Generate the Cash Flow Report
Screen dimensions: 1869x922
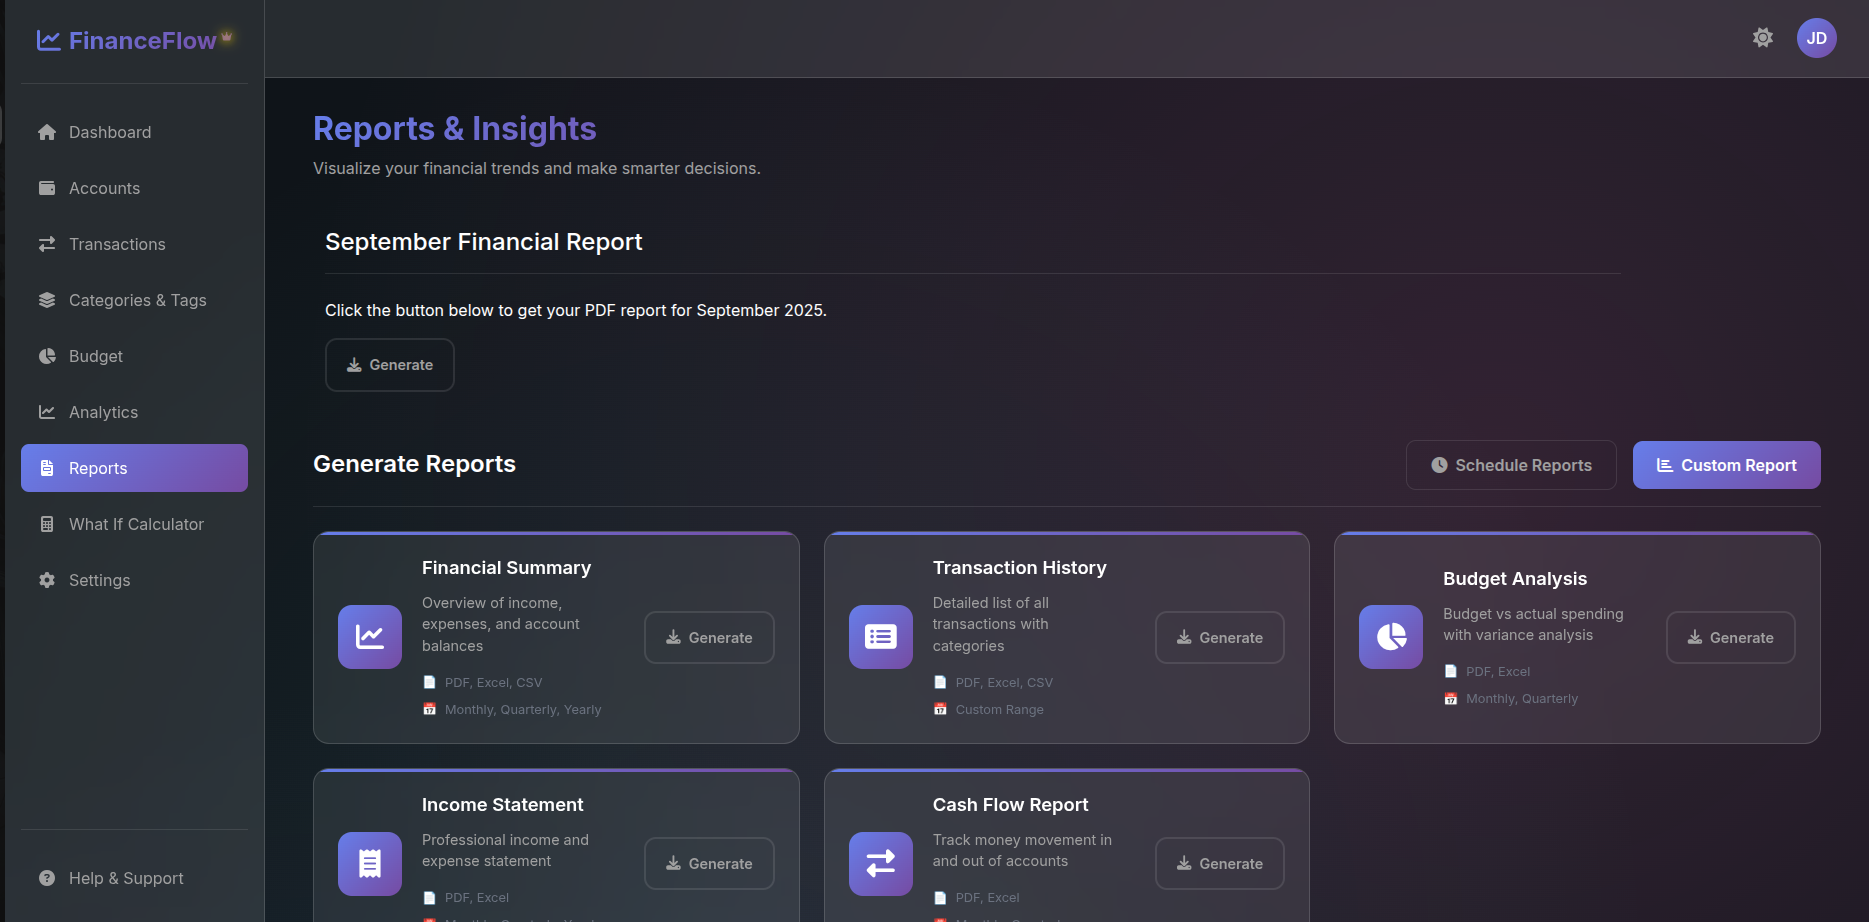click(1219, 864)
